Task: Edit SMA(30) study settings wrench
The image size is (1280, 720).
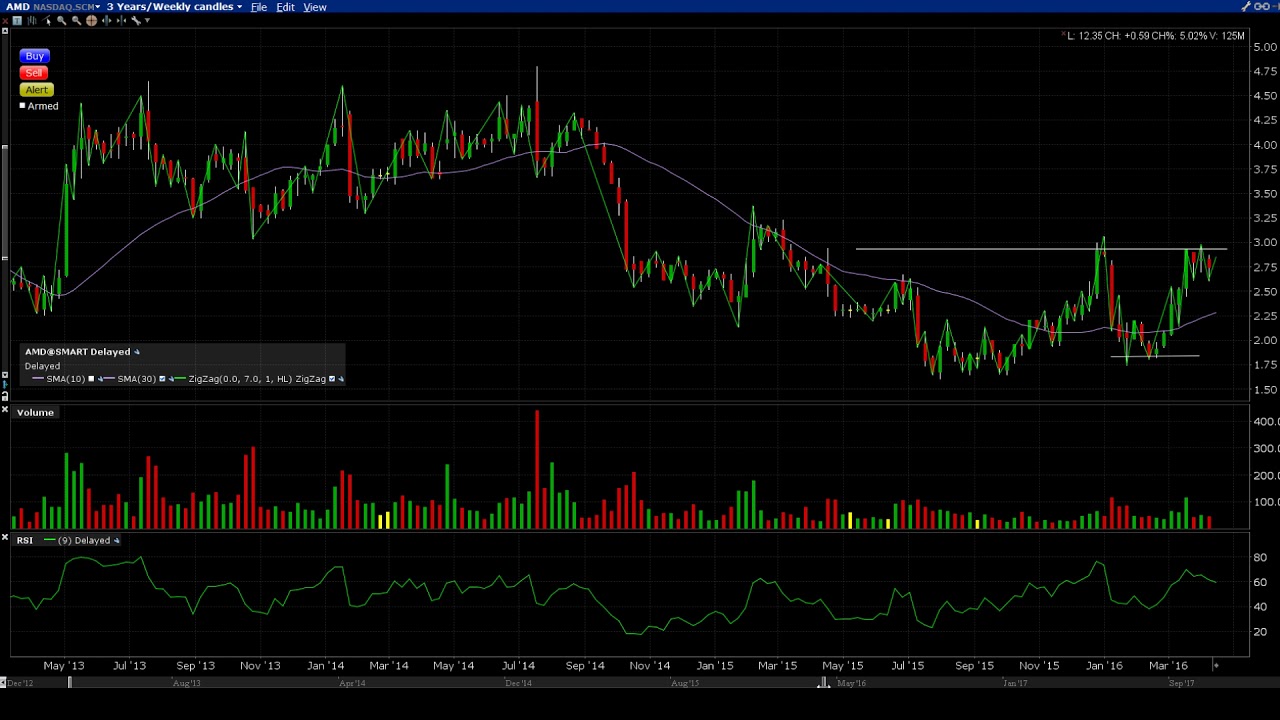Action: [171, 379]
